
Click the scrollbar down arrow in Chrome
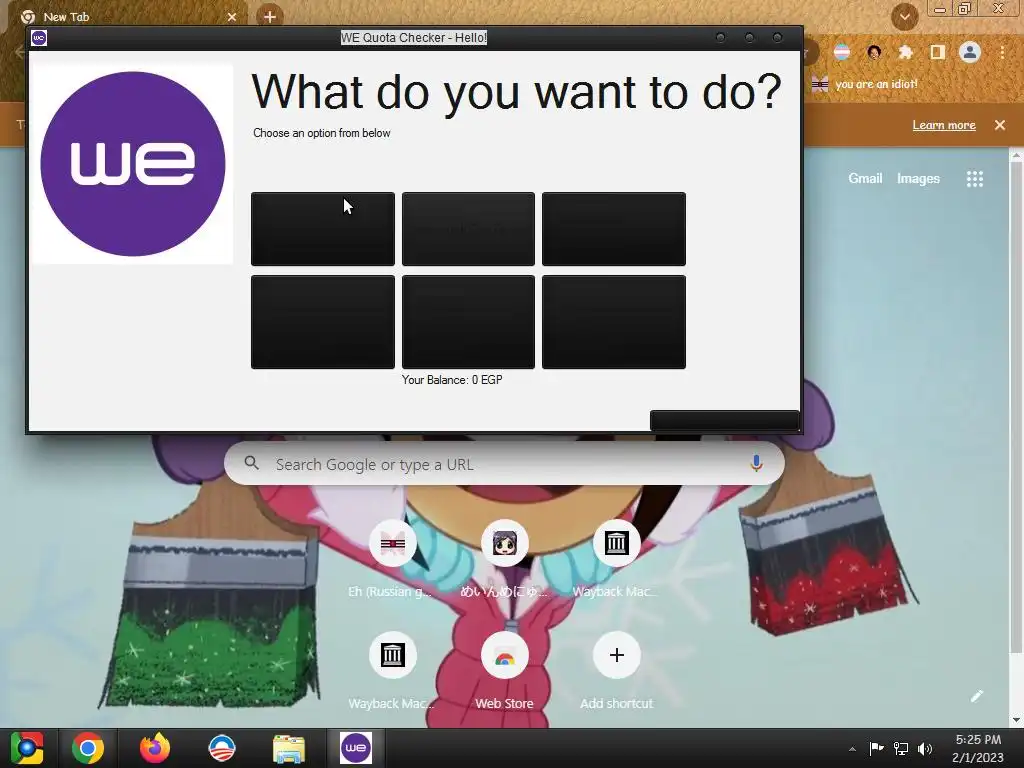[1016, 720]
